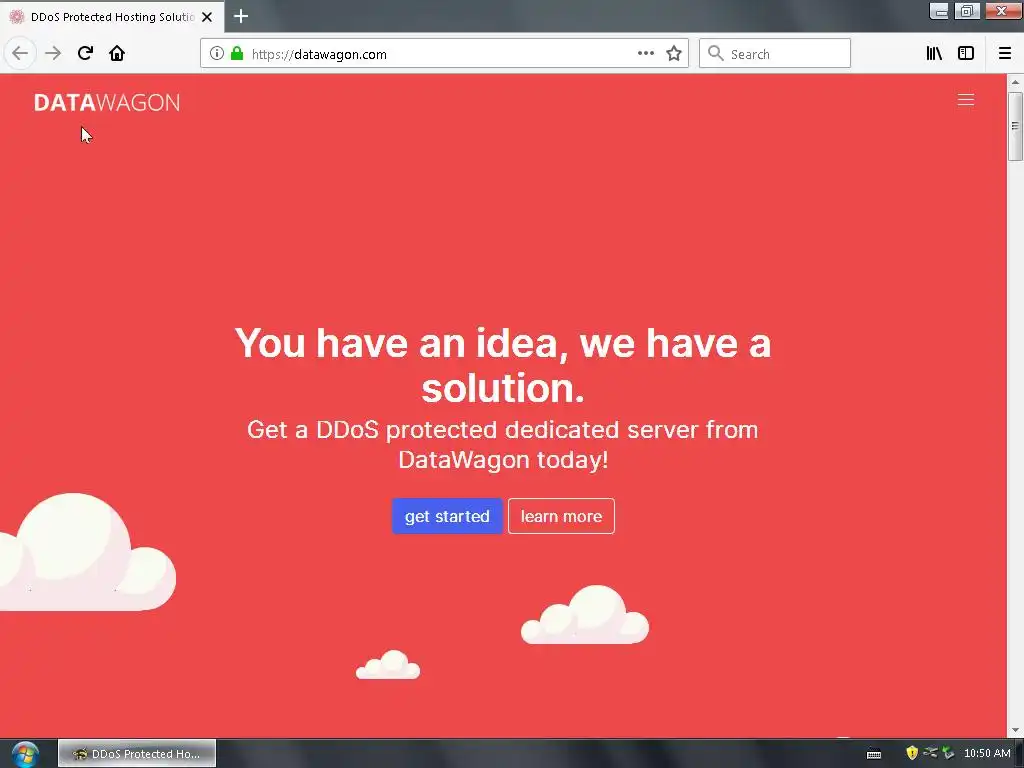Click the DataWagon logo
Screen dimensions: 1024x768
pos(107,103)
